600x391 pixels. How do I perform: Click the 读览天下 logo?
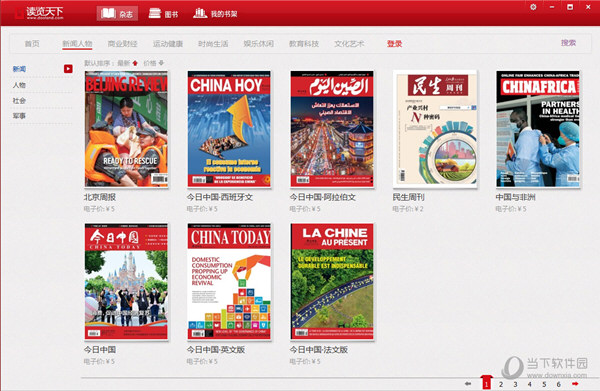pyautogui.click(x=39, y=13)
